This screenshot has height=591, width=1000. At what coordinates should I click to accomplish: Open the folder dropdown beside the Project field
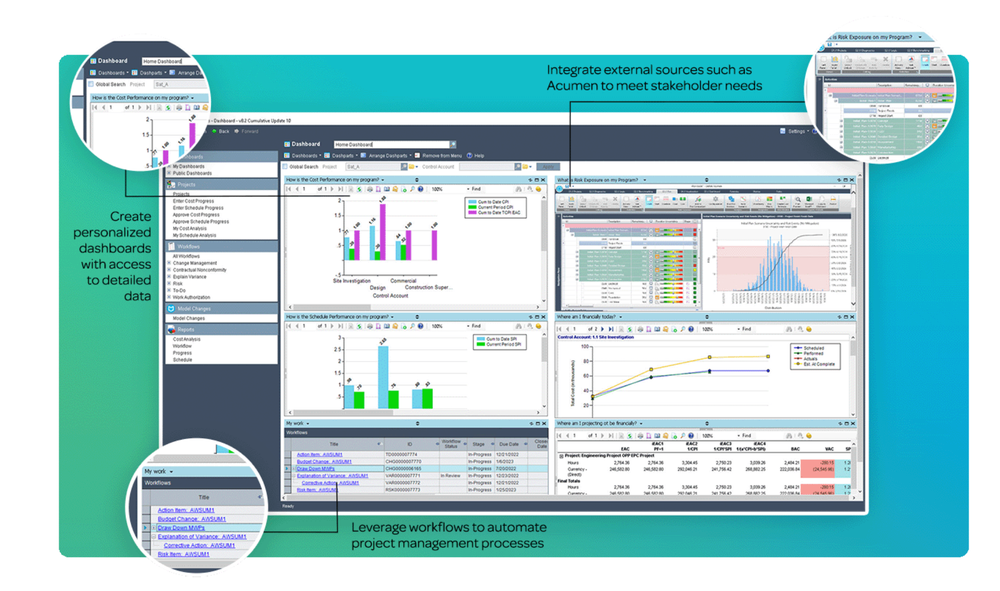coord(416,166)
